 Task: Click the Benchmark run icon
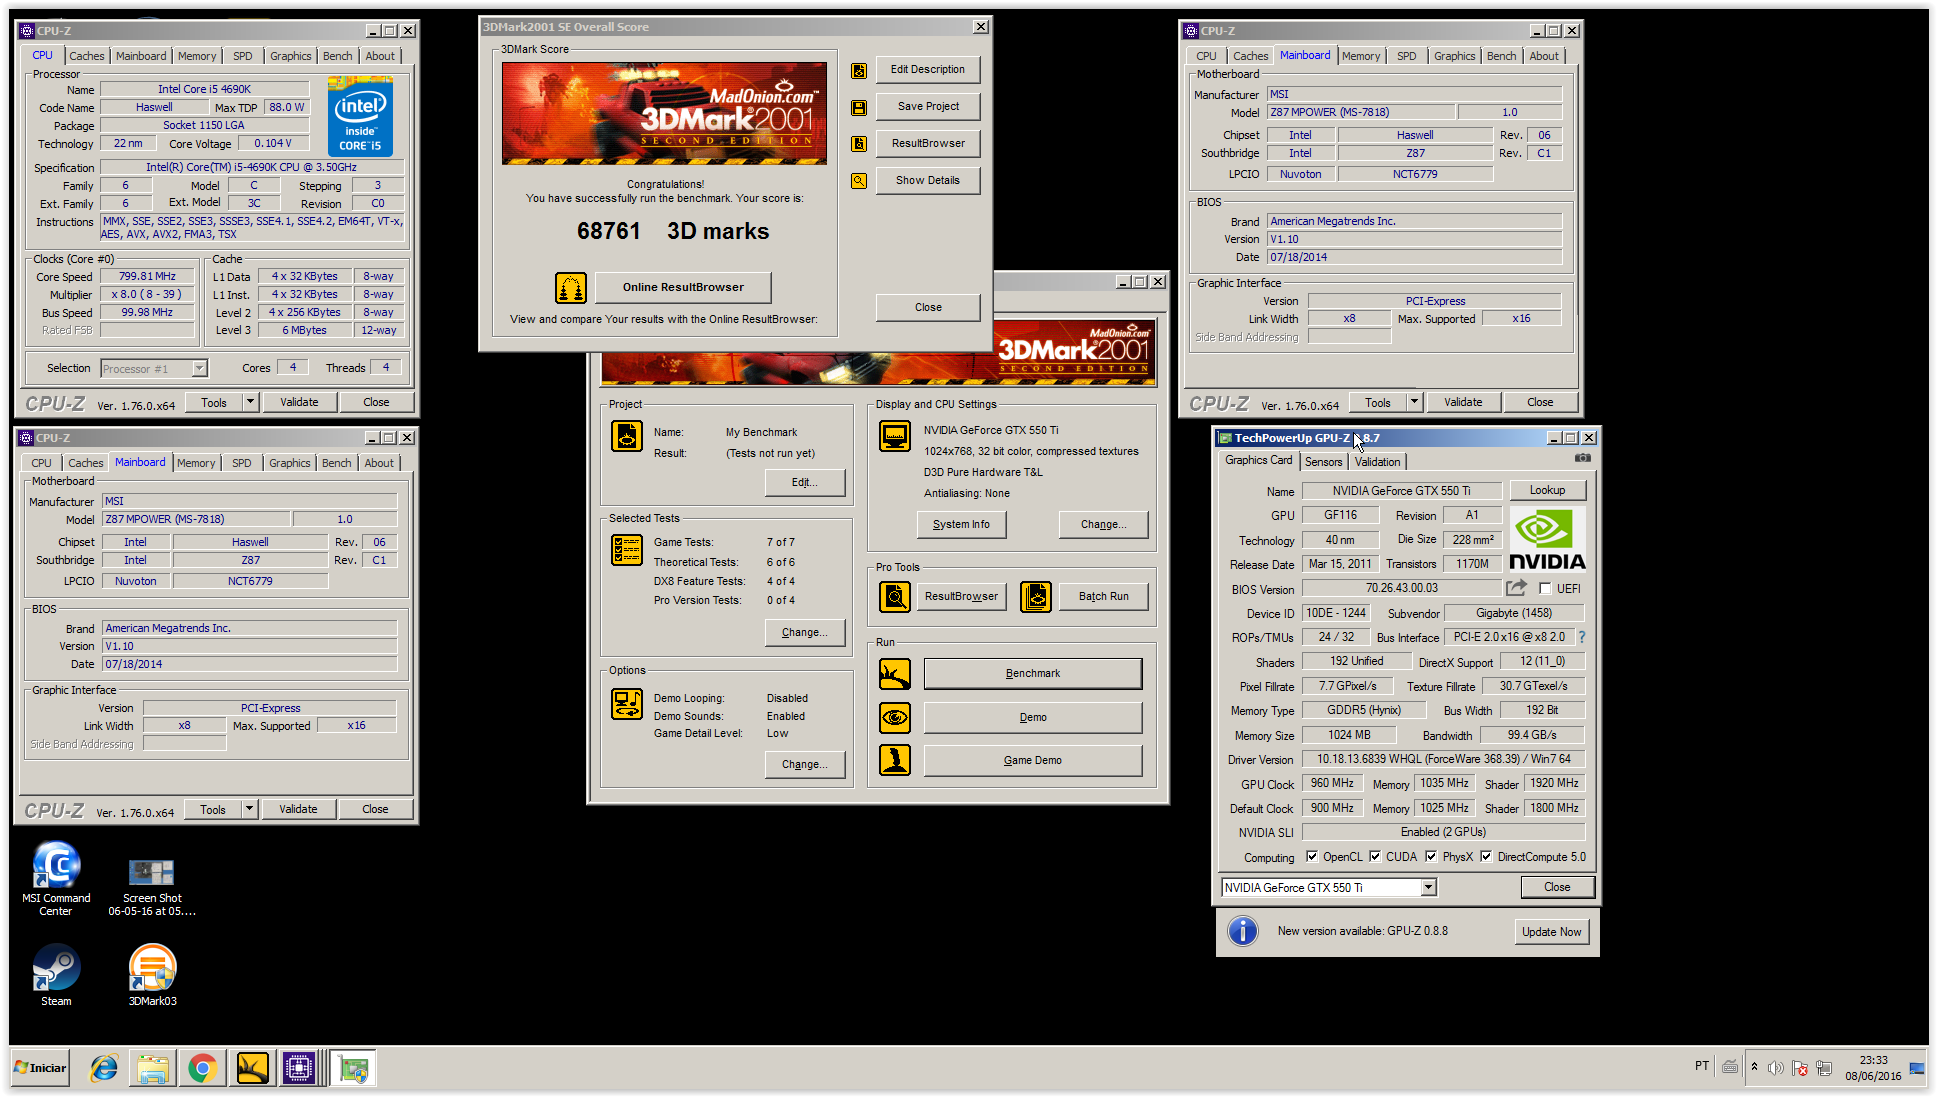click(895, 674)
